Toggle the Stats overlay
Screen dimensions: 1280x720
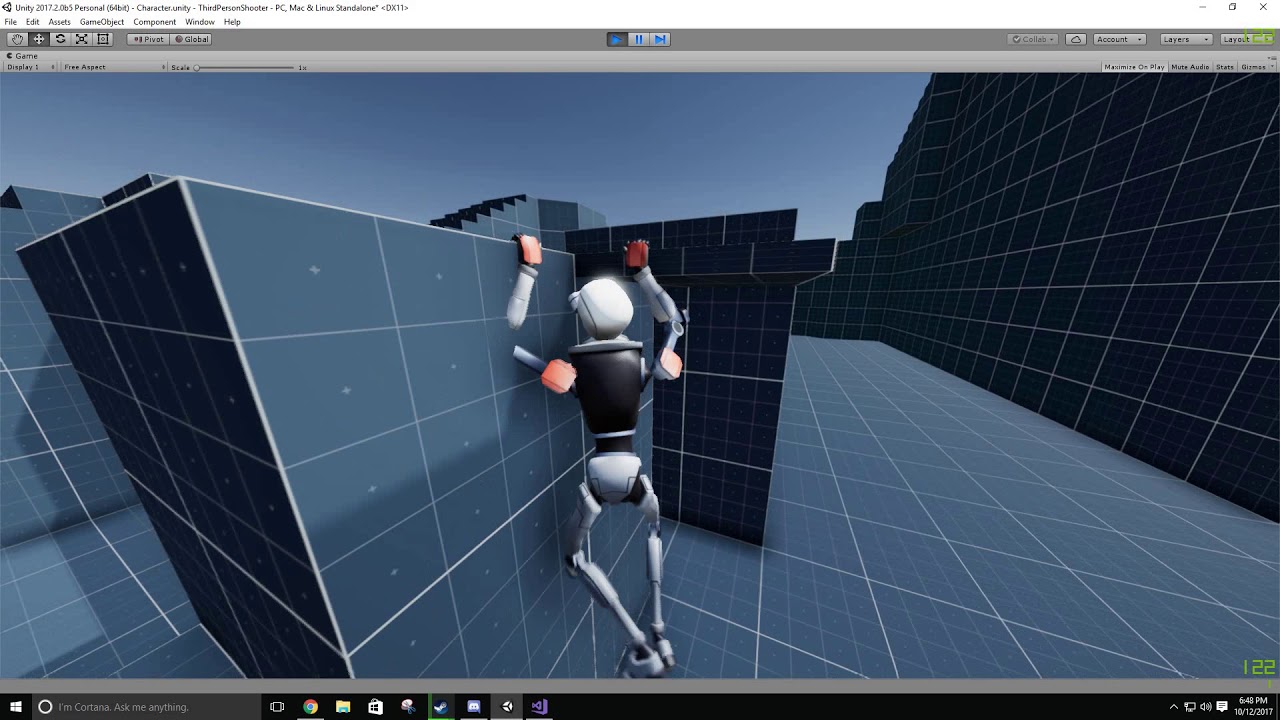point(1225,67)
